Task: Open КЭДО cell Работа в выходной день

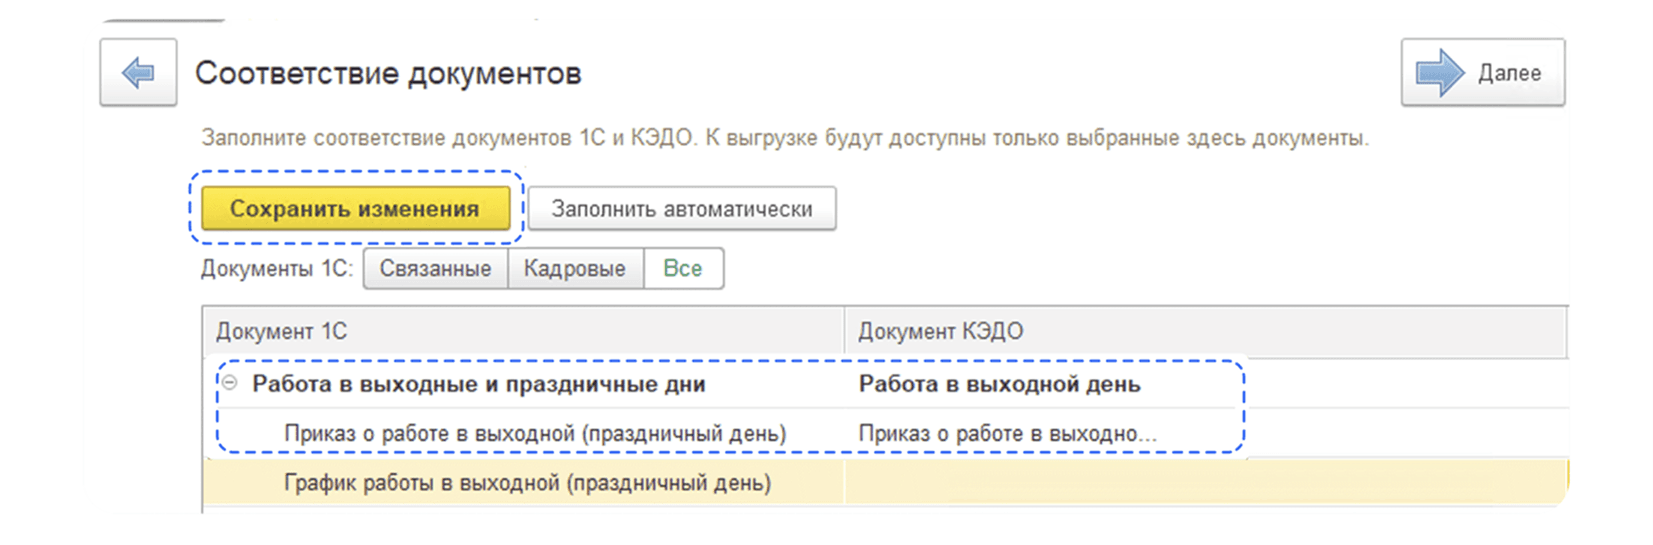Action: (1000, 384)
